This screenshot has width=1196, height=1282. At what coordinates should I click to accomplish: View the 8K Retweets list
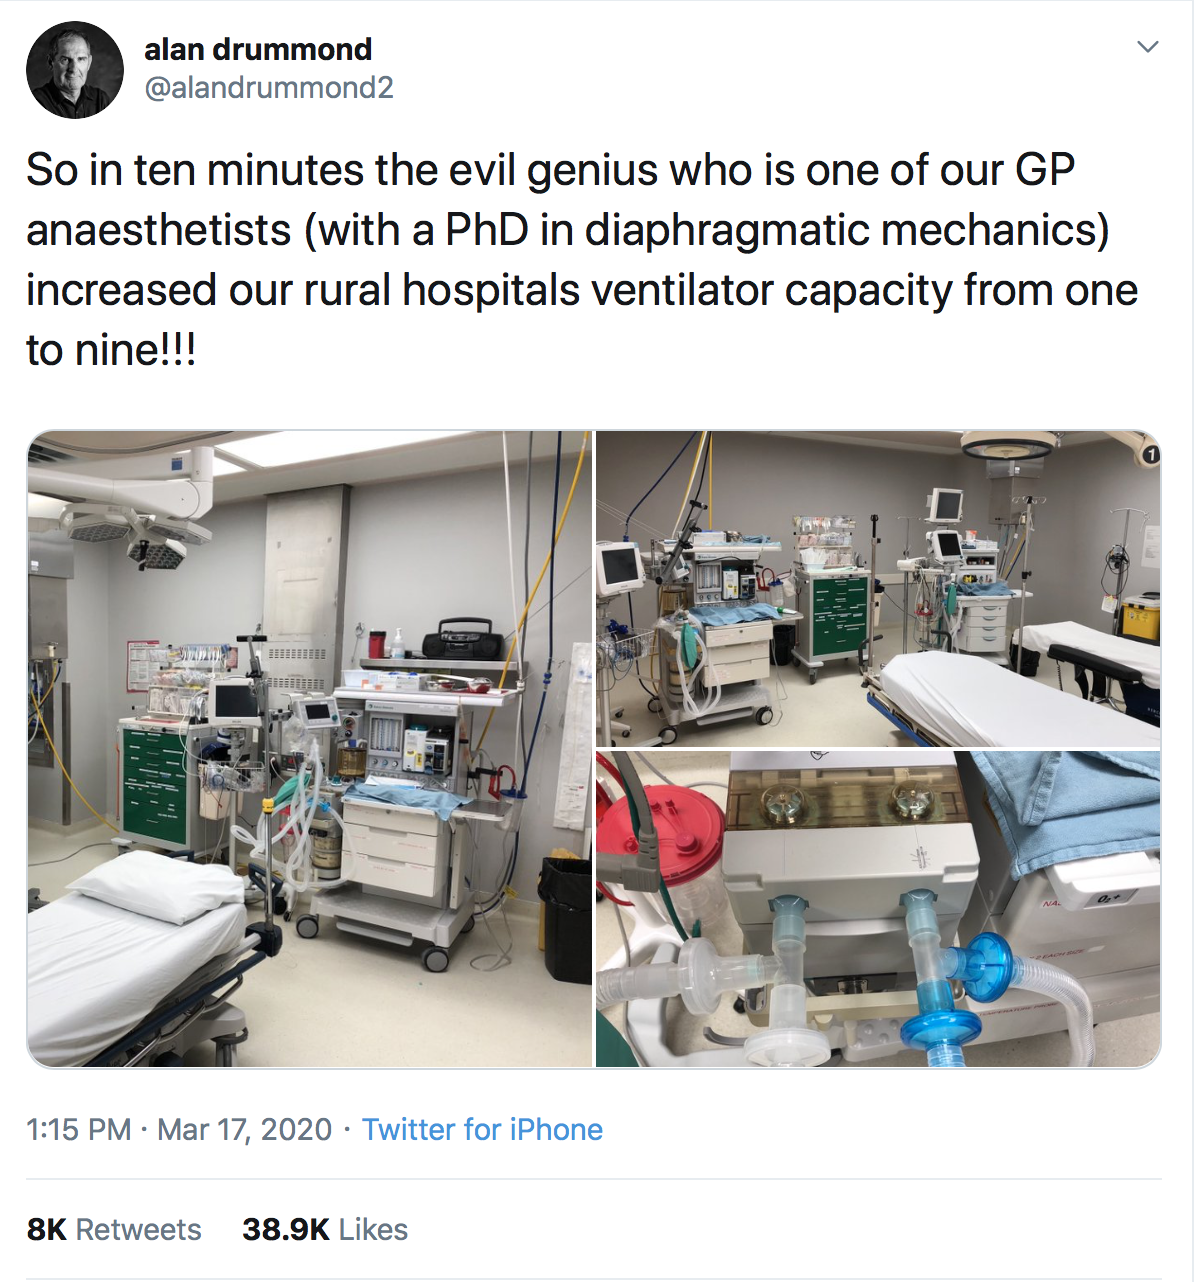coord(113,1230)
